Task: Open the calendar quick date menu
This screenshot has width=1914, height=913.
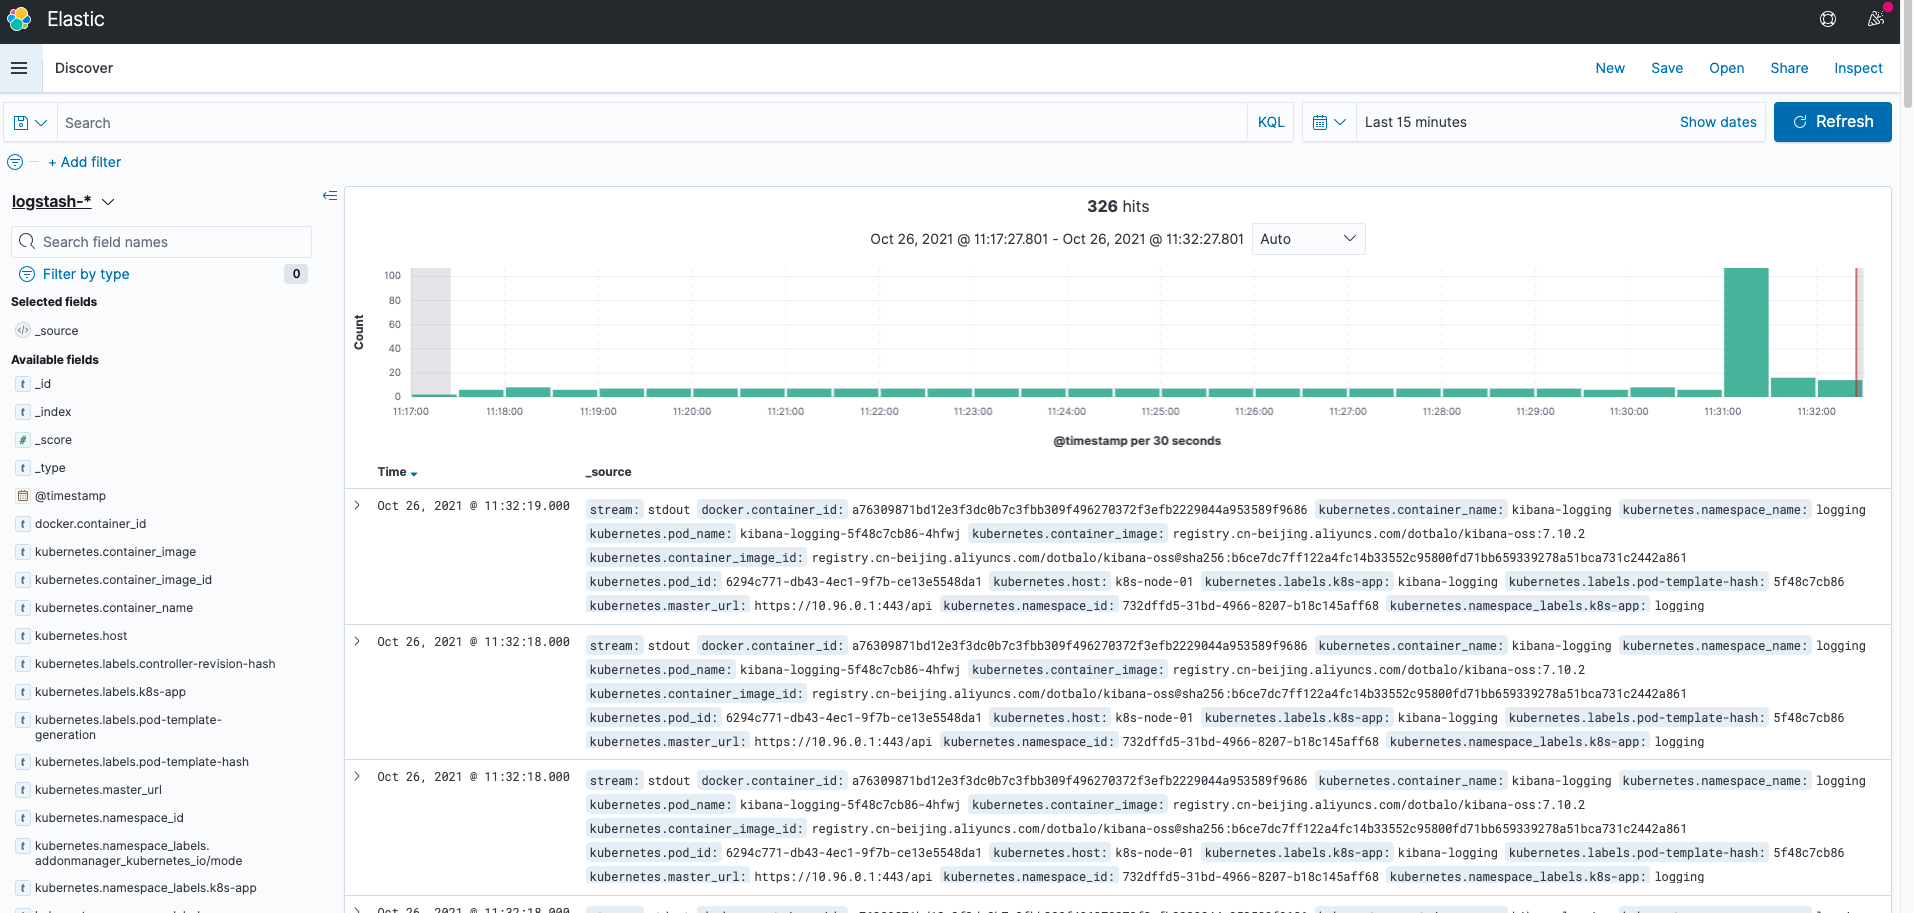Action: (1329, 122)
